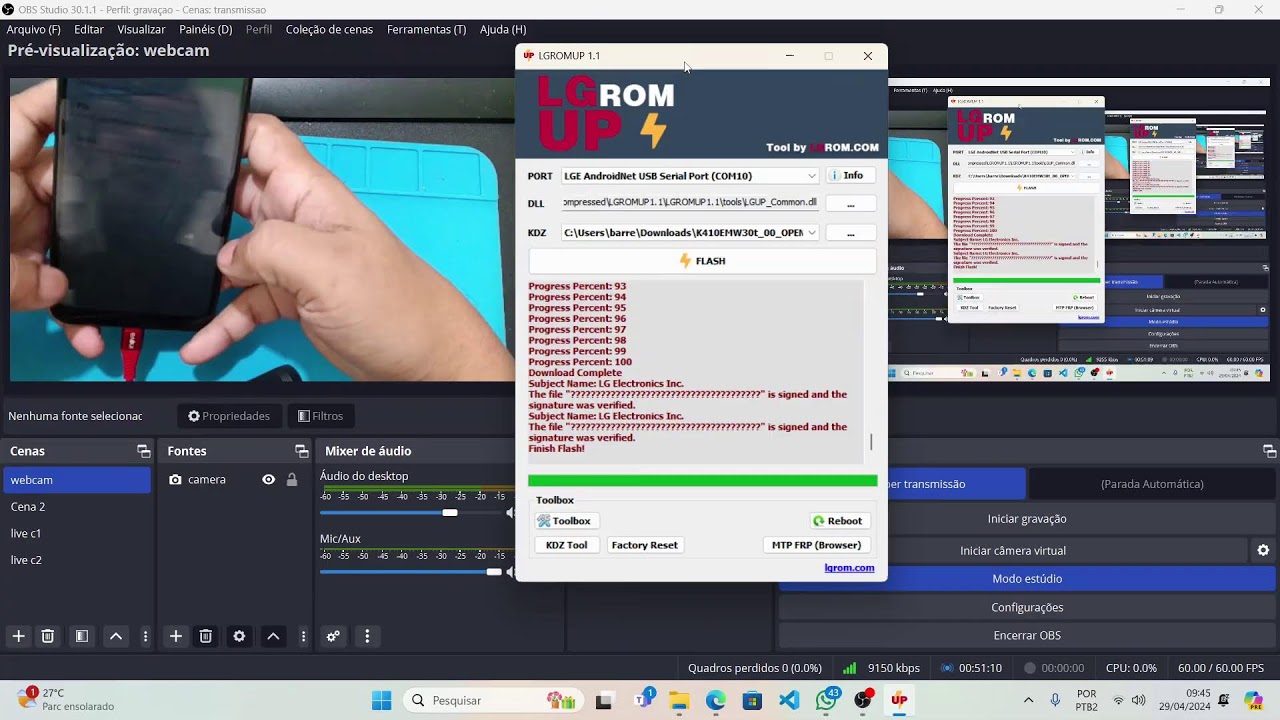Viewport: 1280px width, 720px height.
Task: Click MTP FRP (Browser) button
Action: pyautogui.click(x=817, y=545)
